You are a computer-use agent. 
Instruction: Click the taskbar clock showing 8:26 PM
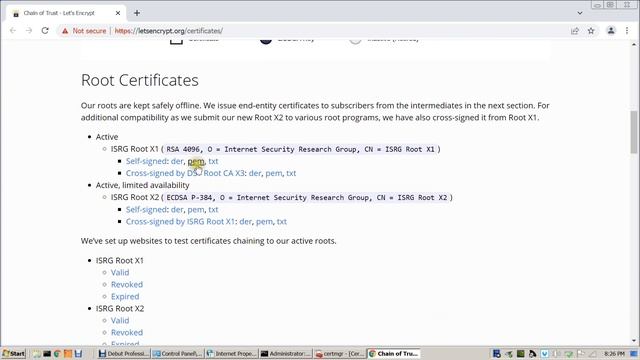click(615, 353)
